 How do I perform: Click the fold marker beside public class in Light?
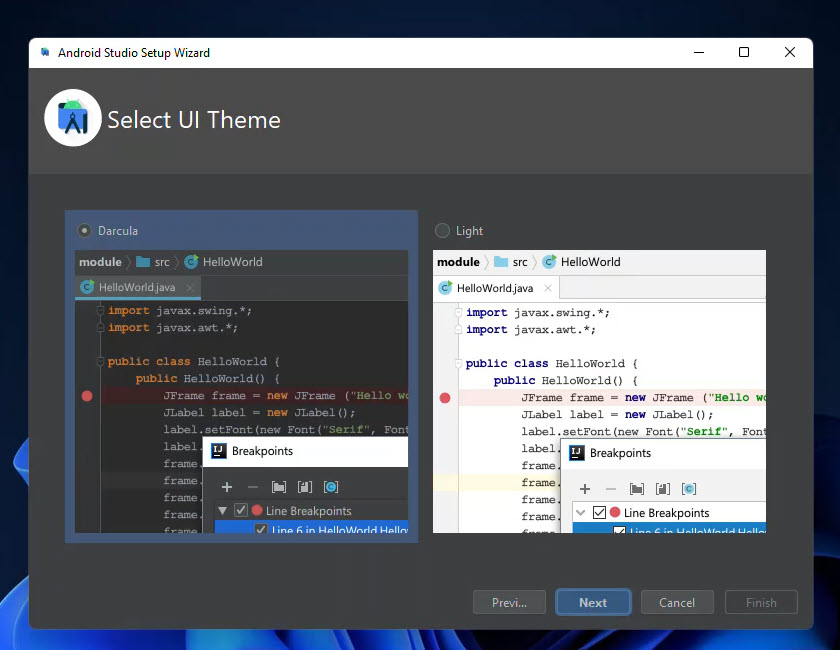click(458, 364)
